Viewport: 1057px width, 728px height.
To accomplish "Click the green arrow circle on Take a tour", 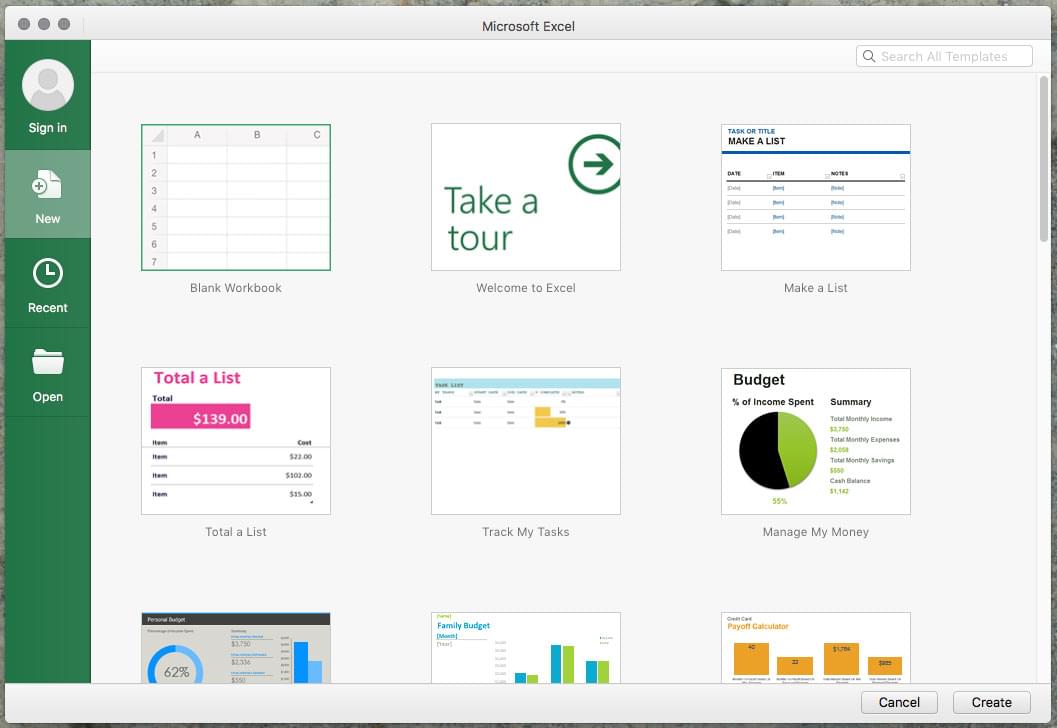I will tap(595, 164).
